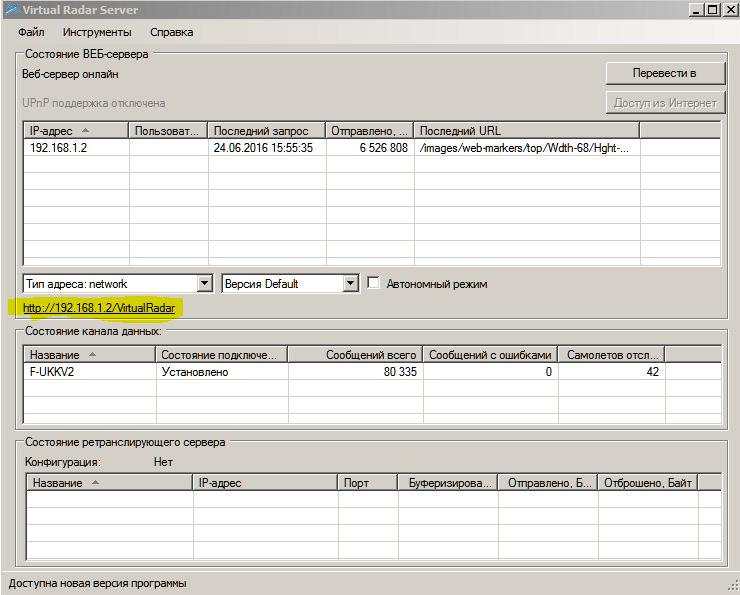Open the Справка menu
The width and height of the screenshot is (740, 595).
171,32
